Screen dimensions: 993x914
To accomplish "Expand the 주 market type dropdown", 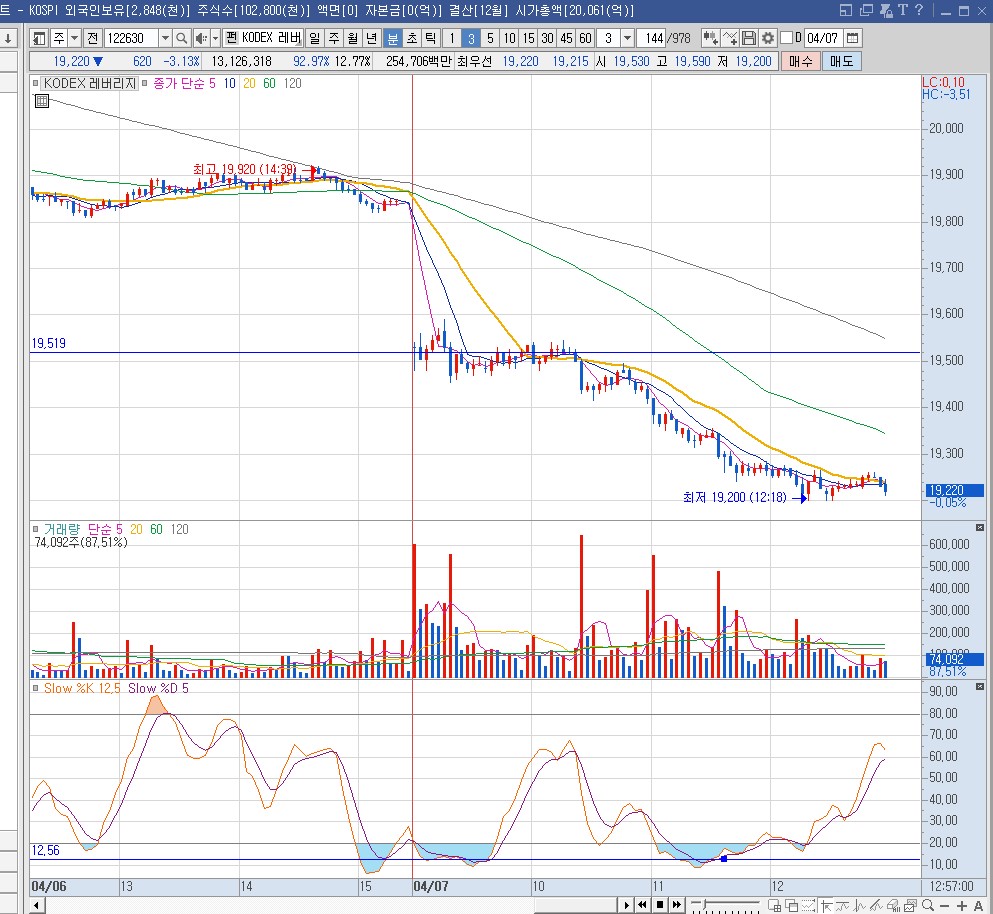I will [74, 38].
